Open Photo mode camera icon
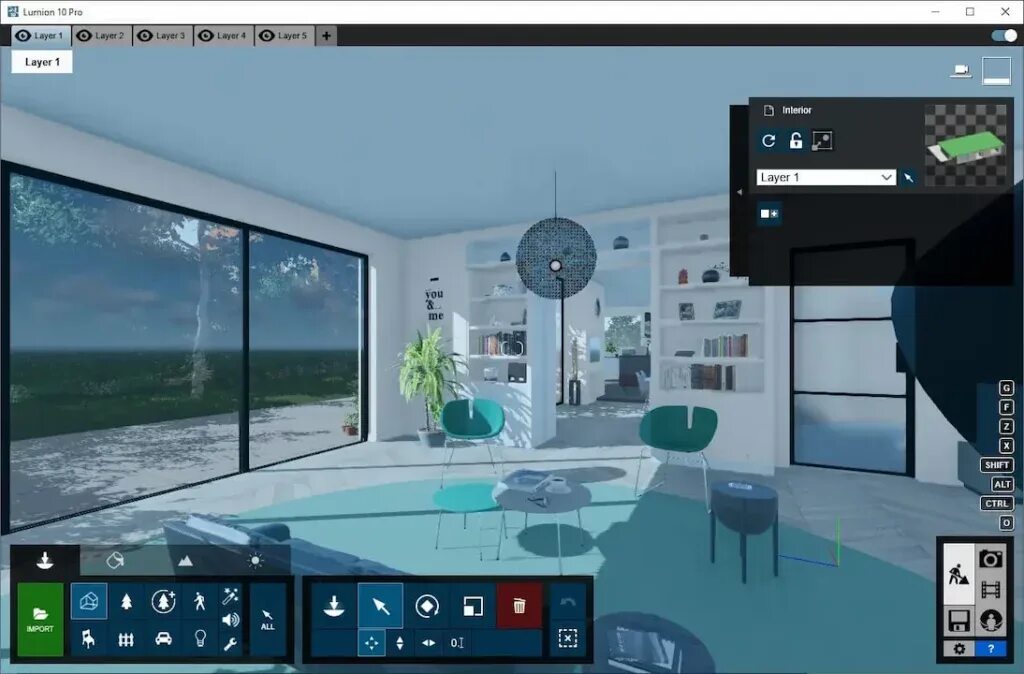Image resolution: width=1024 pixels, height=674 pixels. click(x=991, y=559)
